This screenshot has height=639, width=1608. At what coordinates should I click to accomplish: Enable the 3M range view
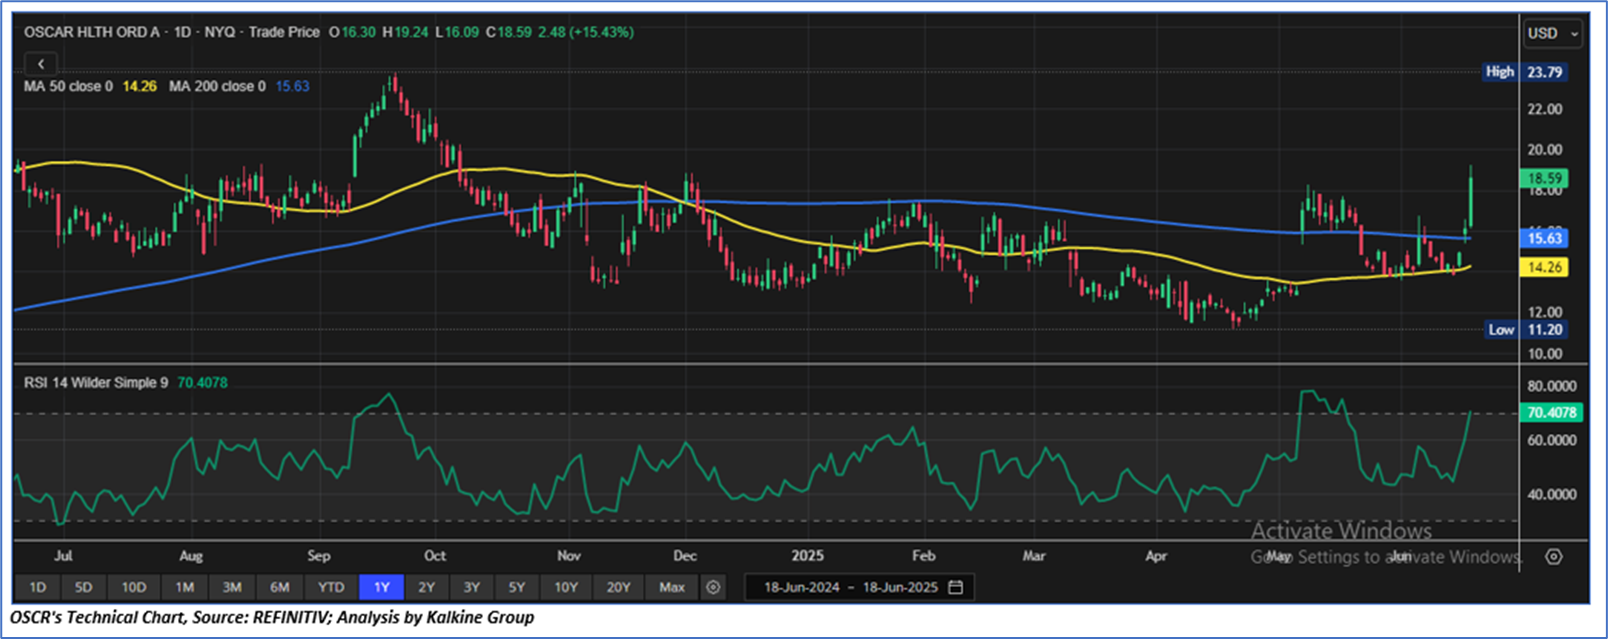tap(232, 587)
